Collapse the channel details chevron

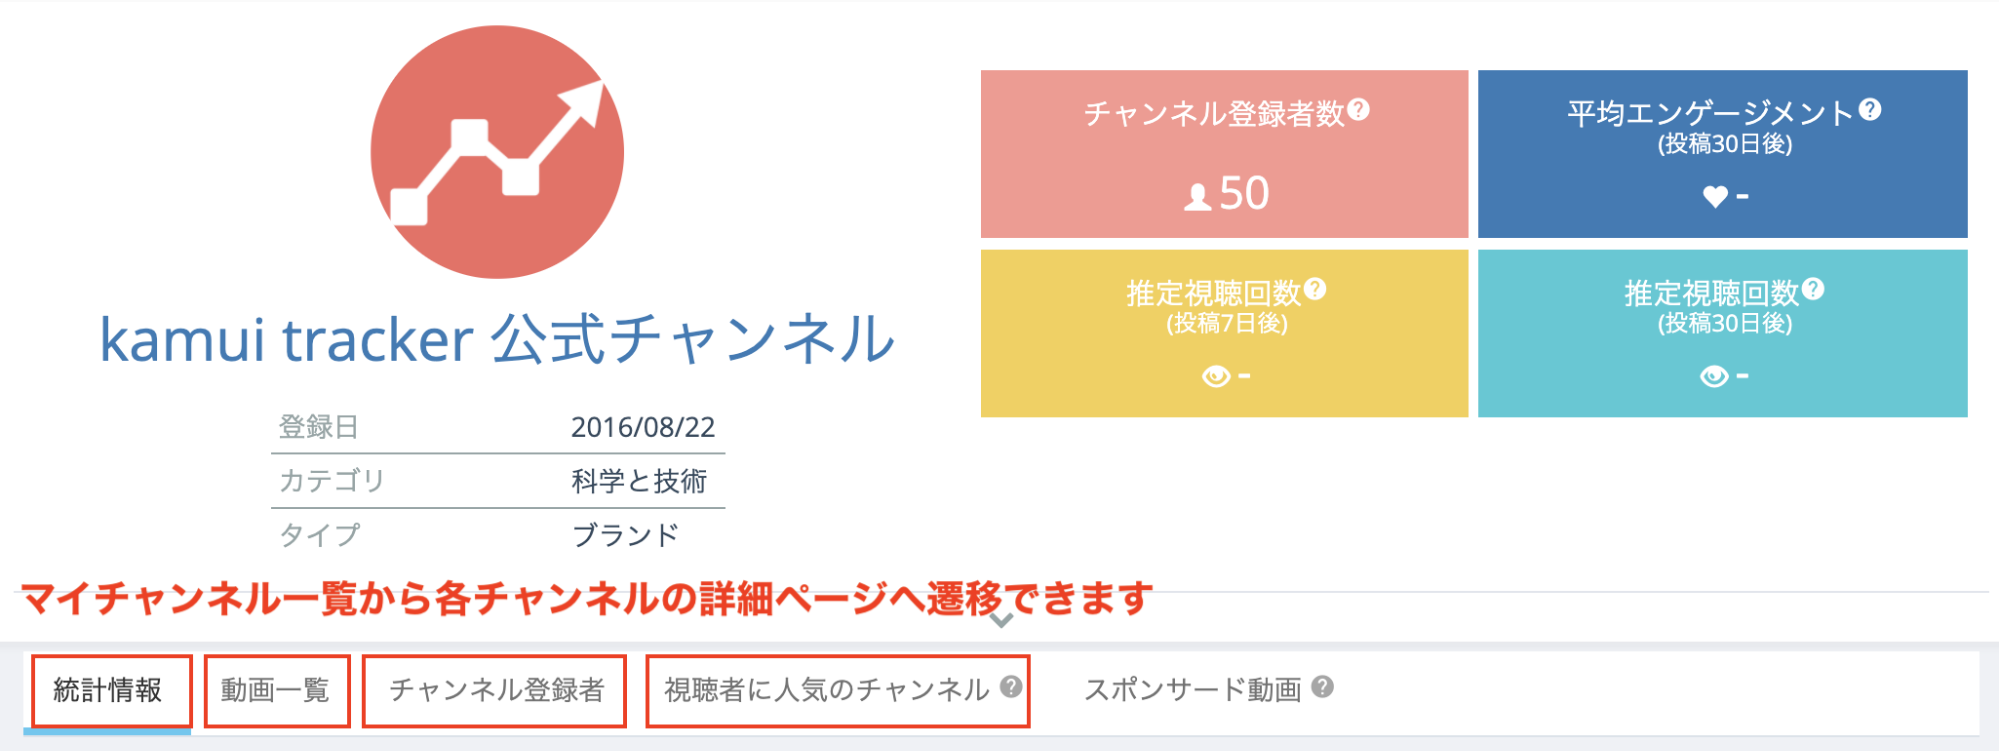tap(1000, 620)
